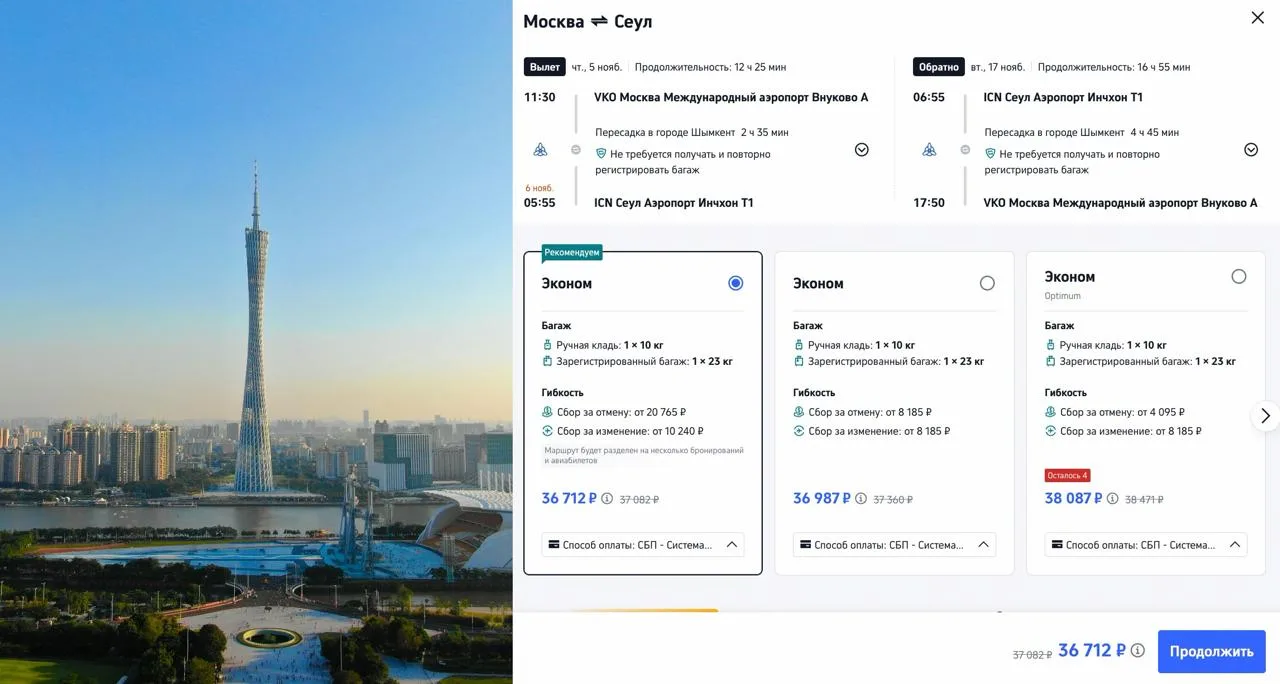
Task: Click departure time 11:30
Action: (x=540, y=97)
